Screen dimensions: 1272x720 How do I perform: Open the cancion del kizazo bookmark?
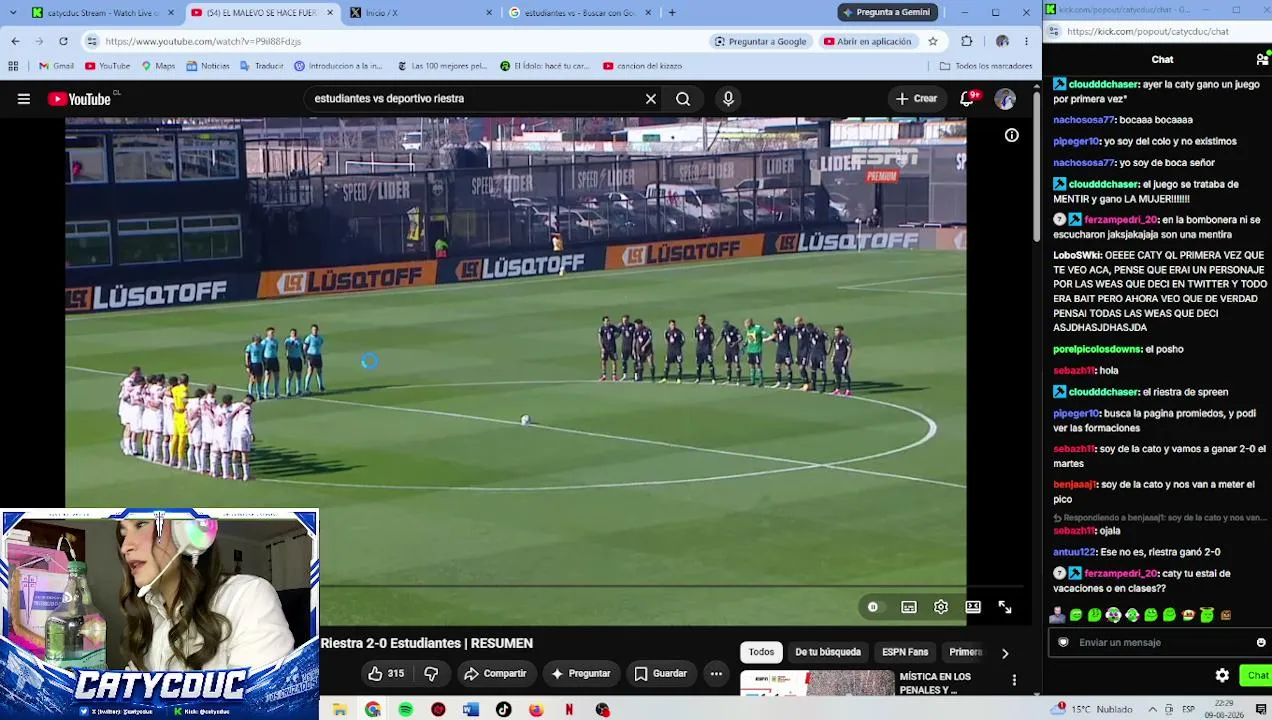point(642,66)
